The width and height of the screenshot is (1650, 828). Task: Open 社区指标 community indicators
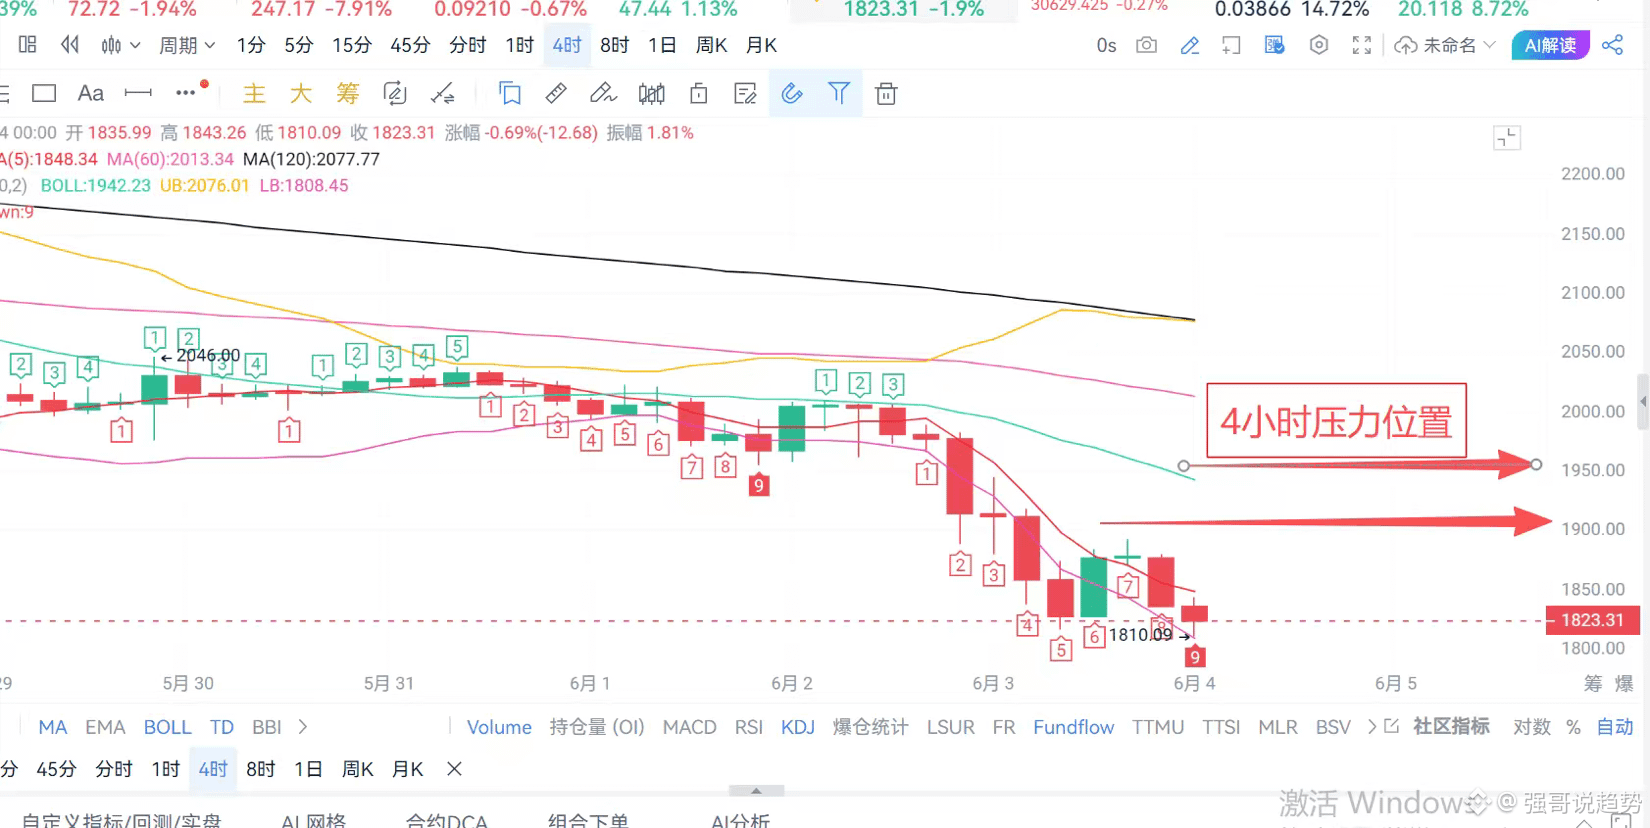1451,727
